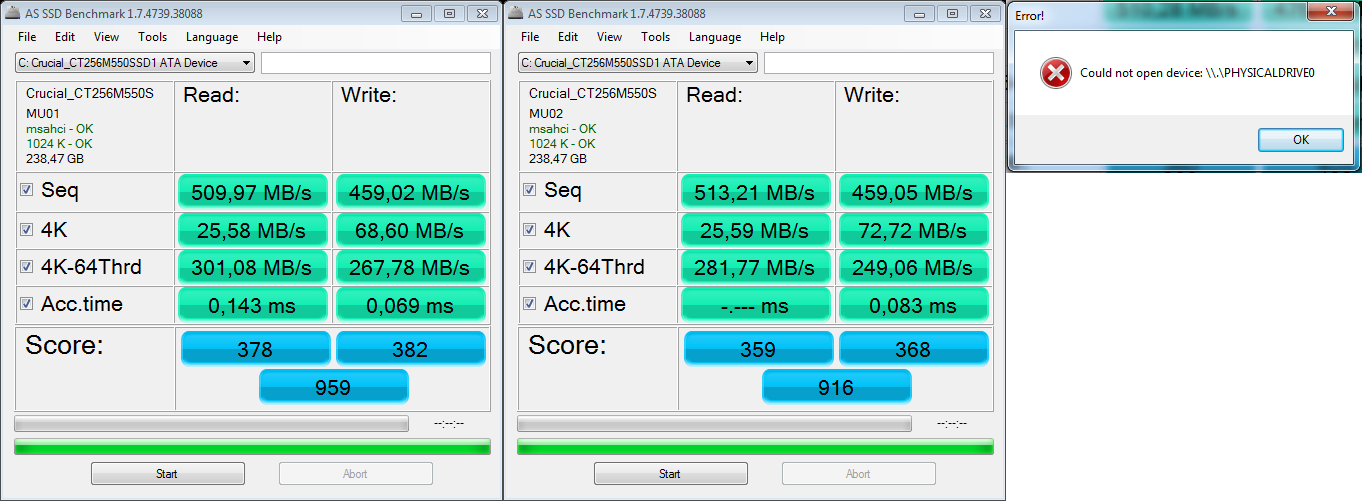The image size is (1362, 501).
Task: Click 4K-64Thrd read value 281,77 MB/s
Action: click(x=756, y=267)
